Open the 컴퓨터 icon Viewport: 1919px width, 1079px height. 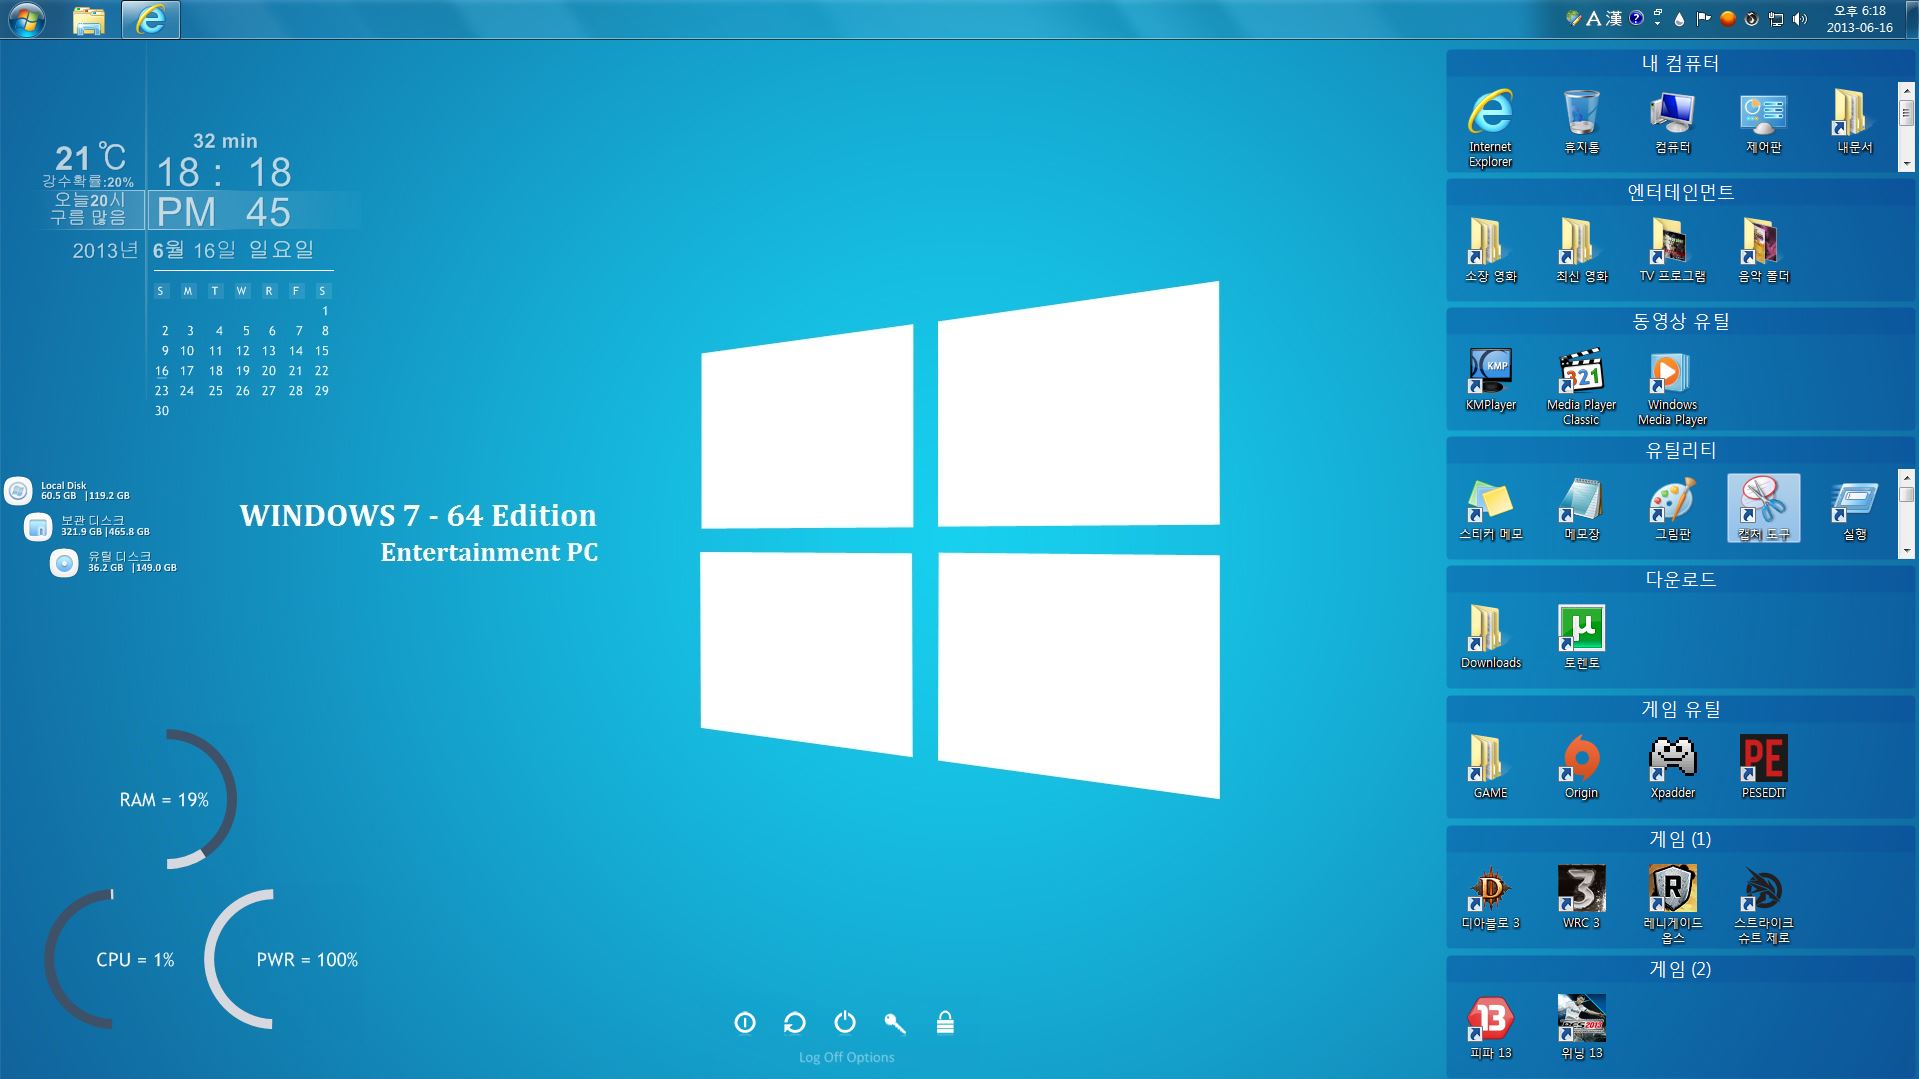(1672, 122)
